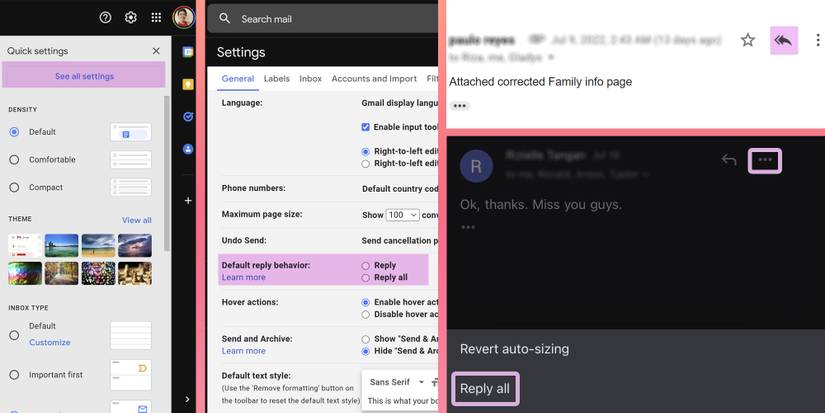Toggle the Enable input tools checkbox

[x=366, y=127]
